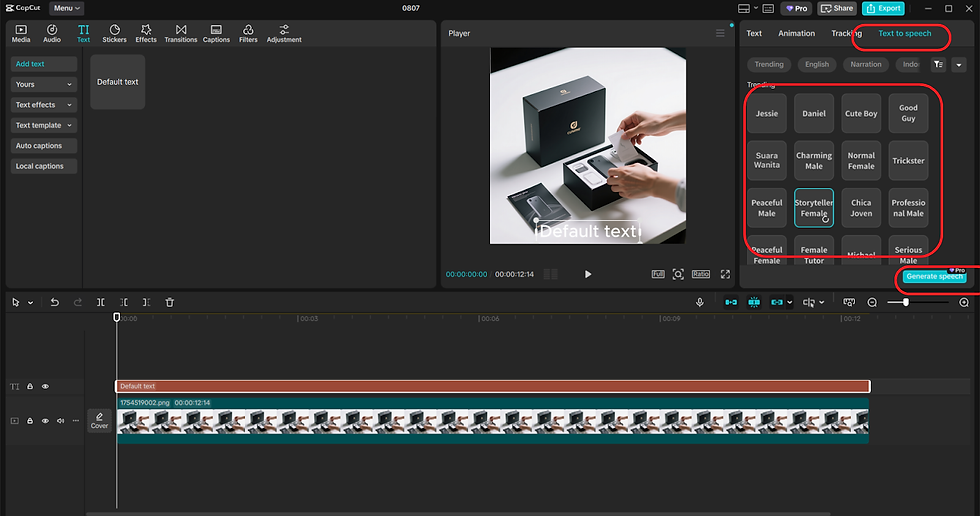Delete left of playhead

click(124, 302)
